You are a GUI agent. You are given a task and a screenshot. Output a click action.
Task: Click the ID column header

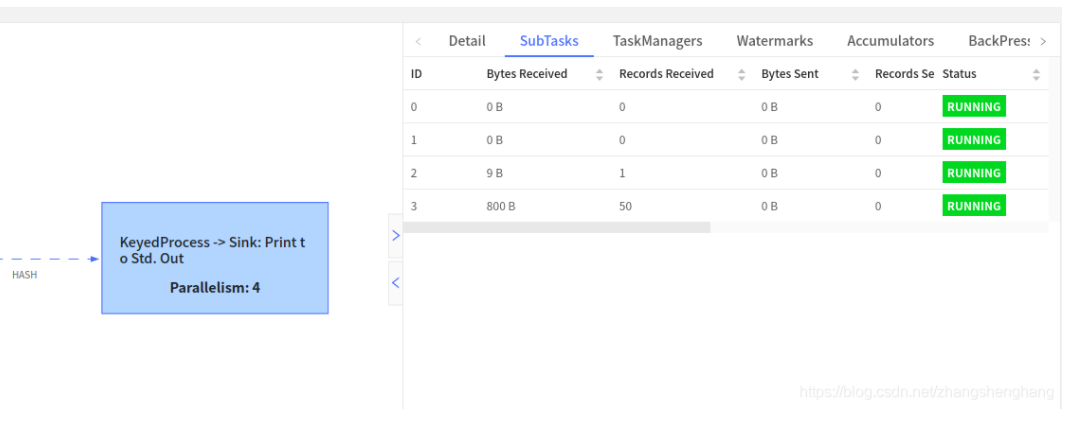point(417,74)
